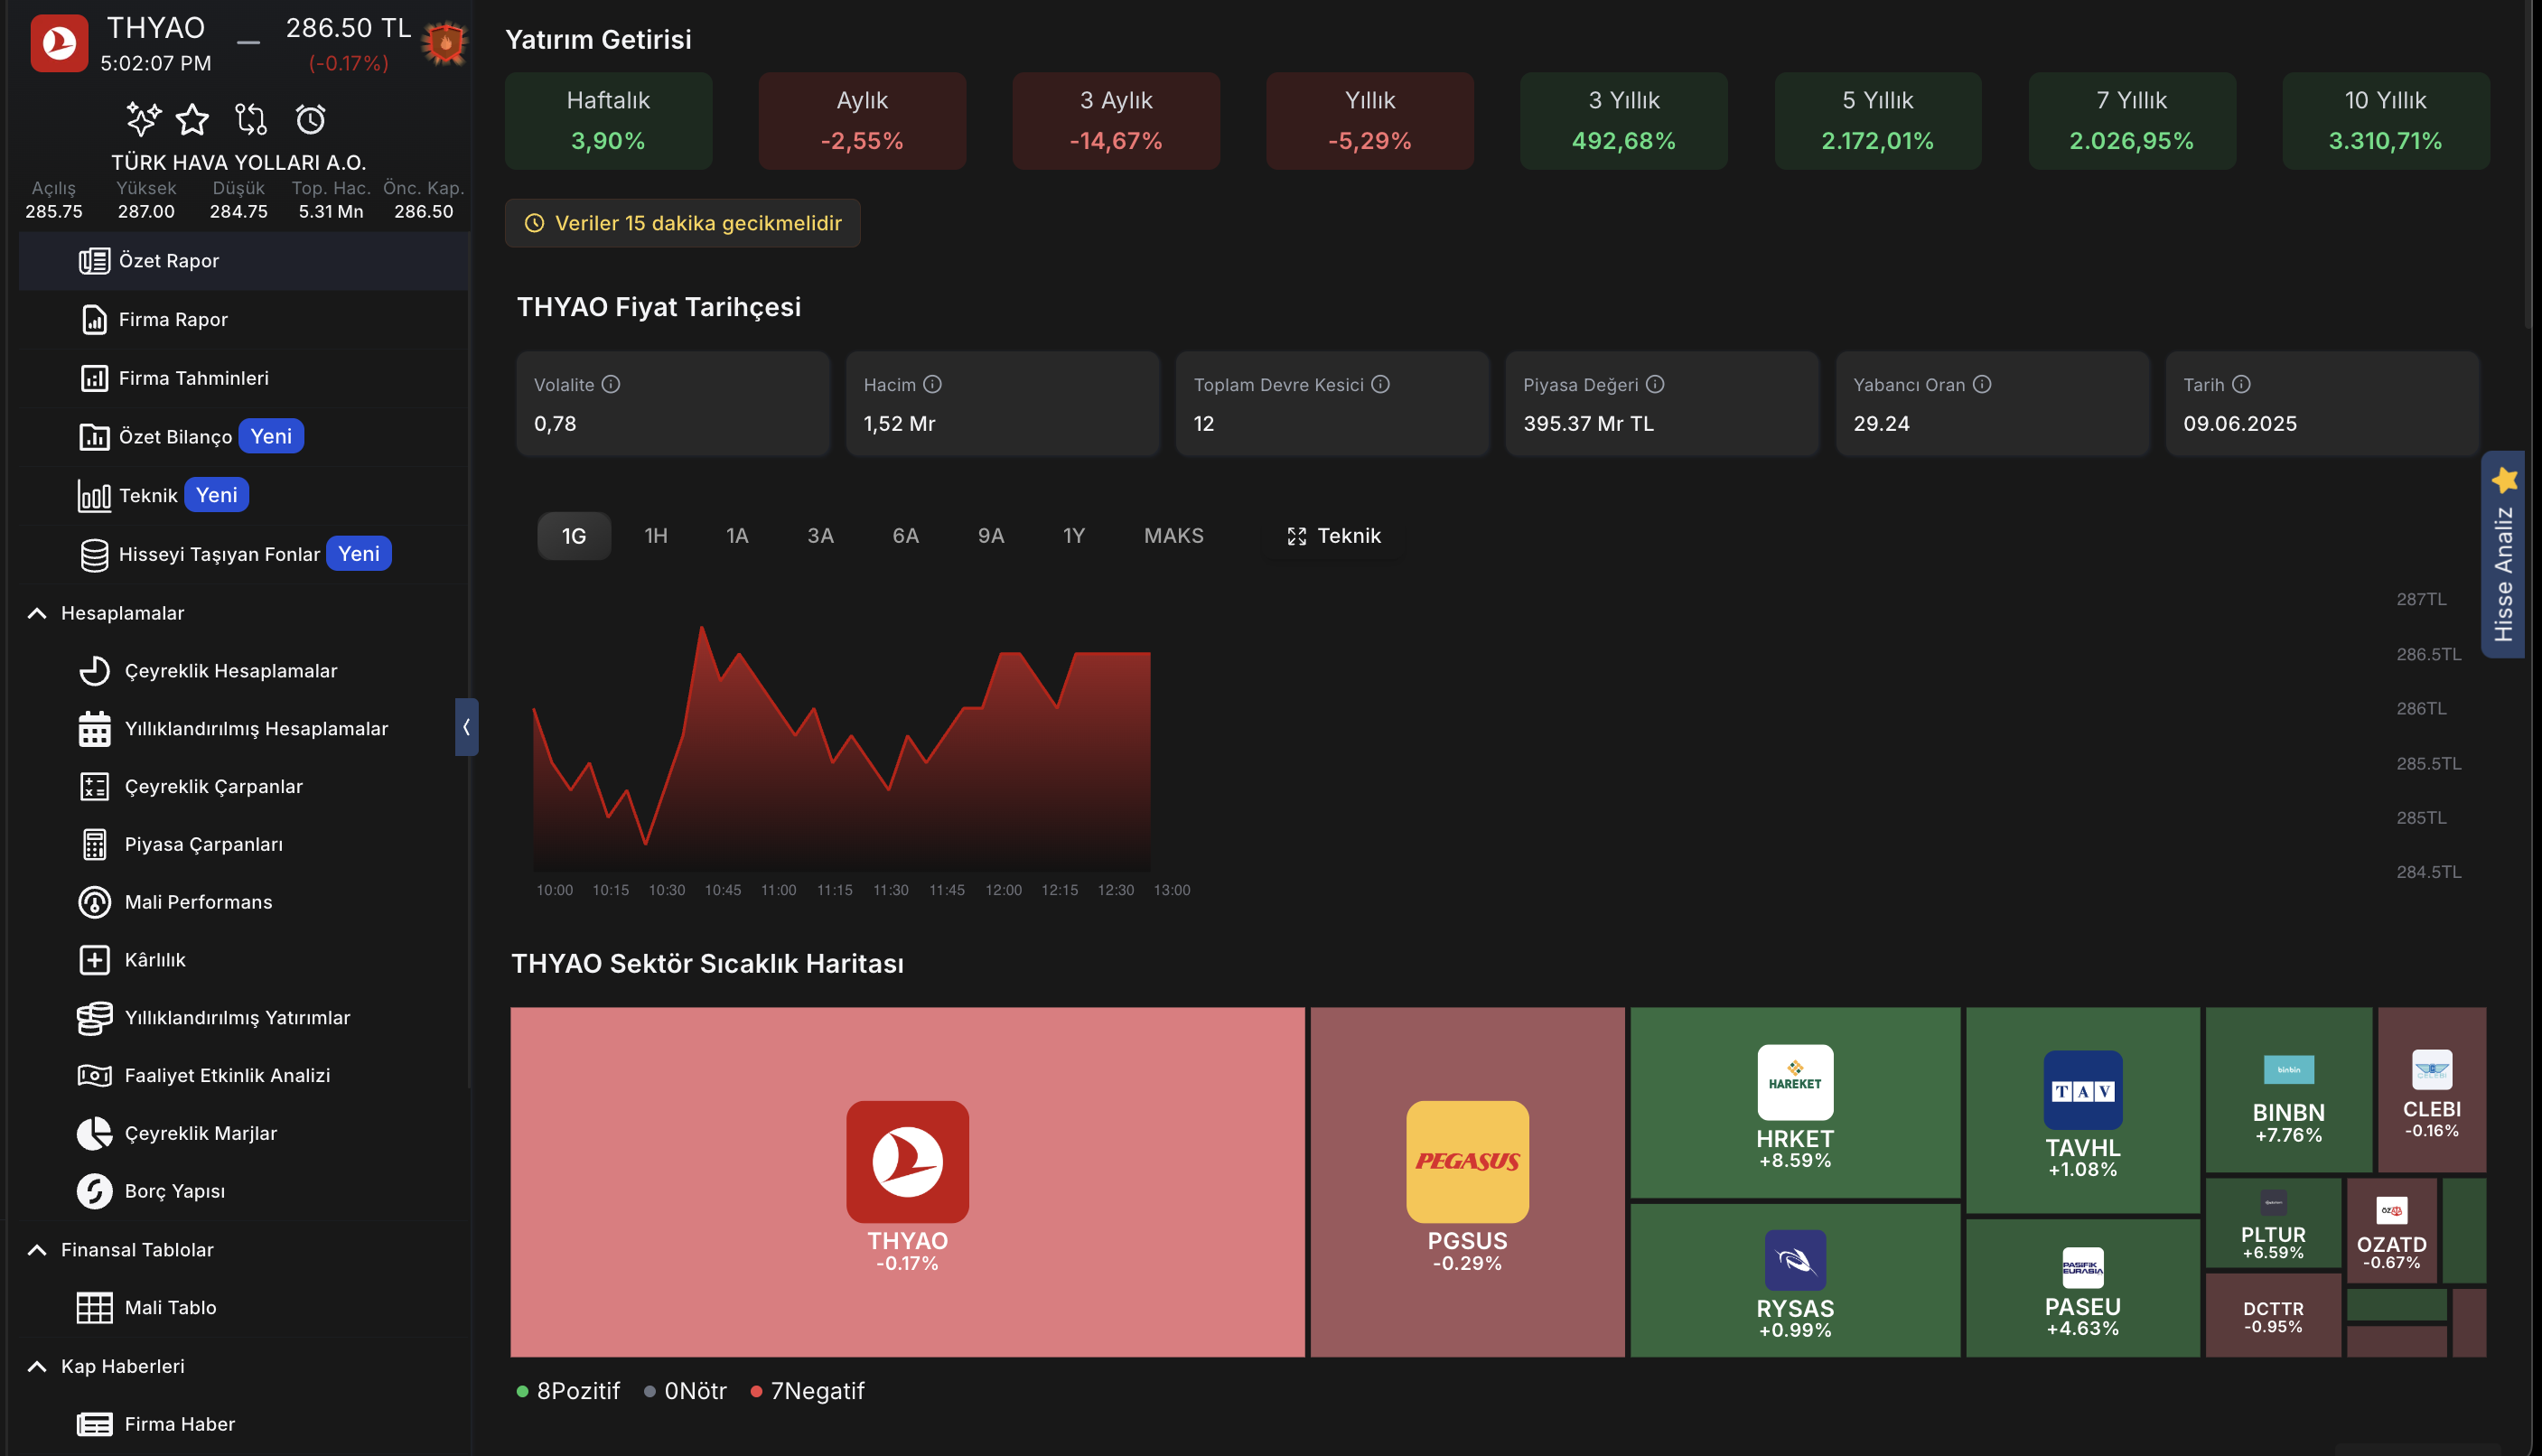Click the Turkish Airlines THYAO logo icon

click(x=59, y=44)
